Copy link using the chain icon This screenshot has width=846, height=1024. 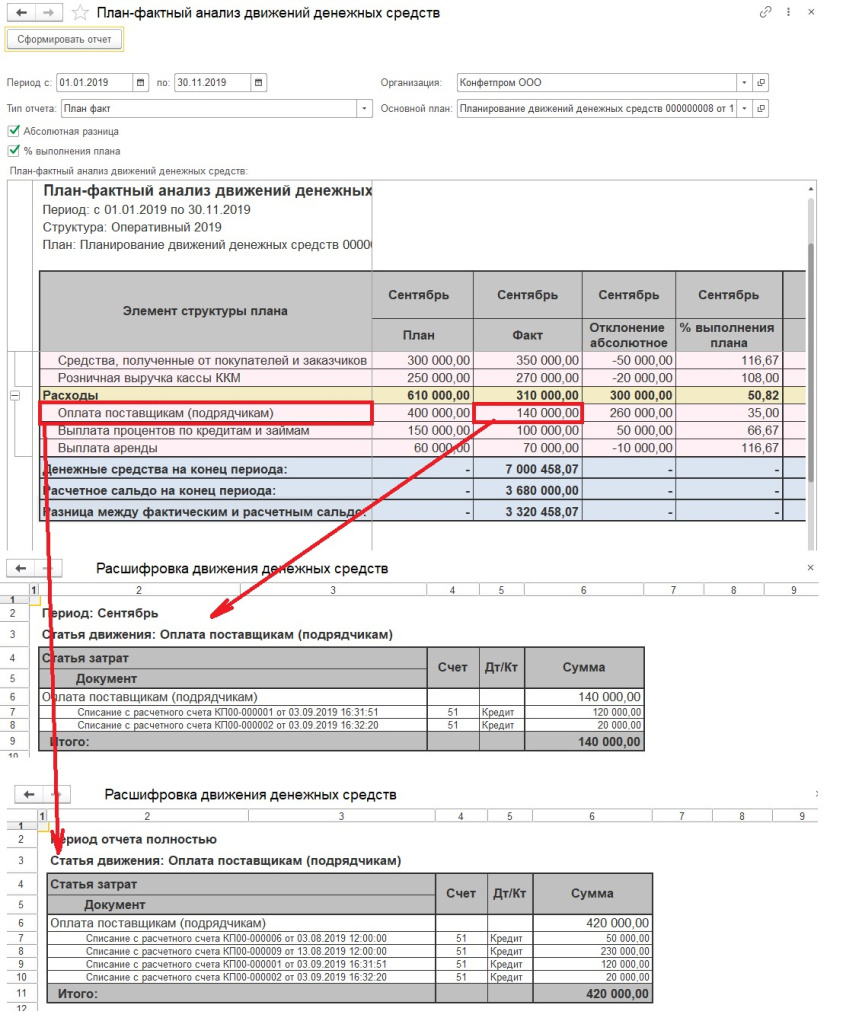766,13
